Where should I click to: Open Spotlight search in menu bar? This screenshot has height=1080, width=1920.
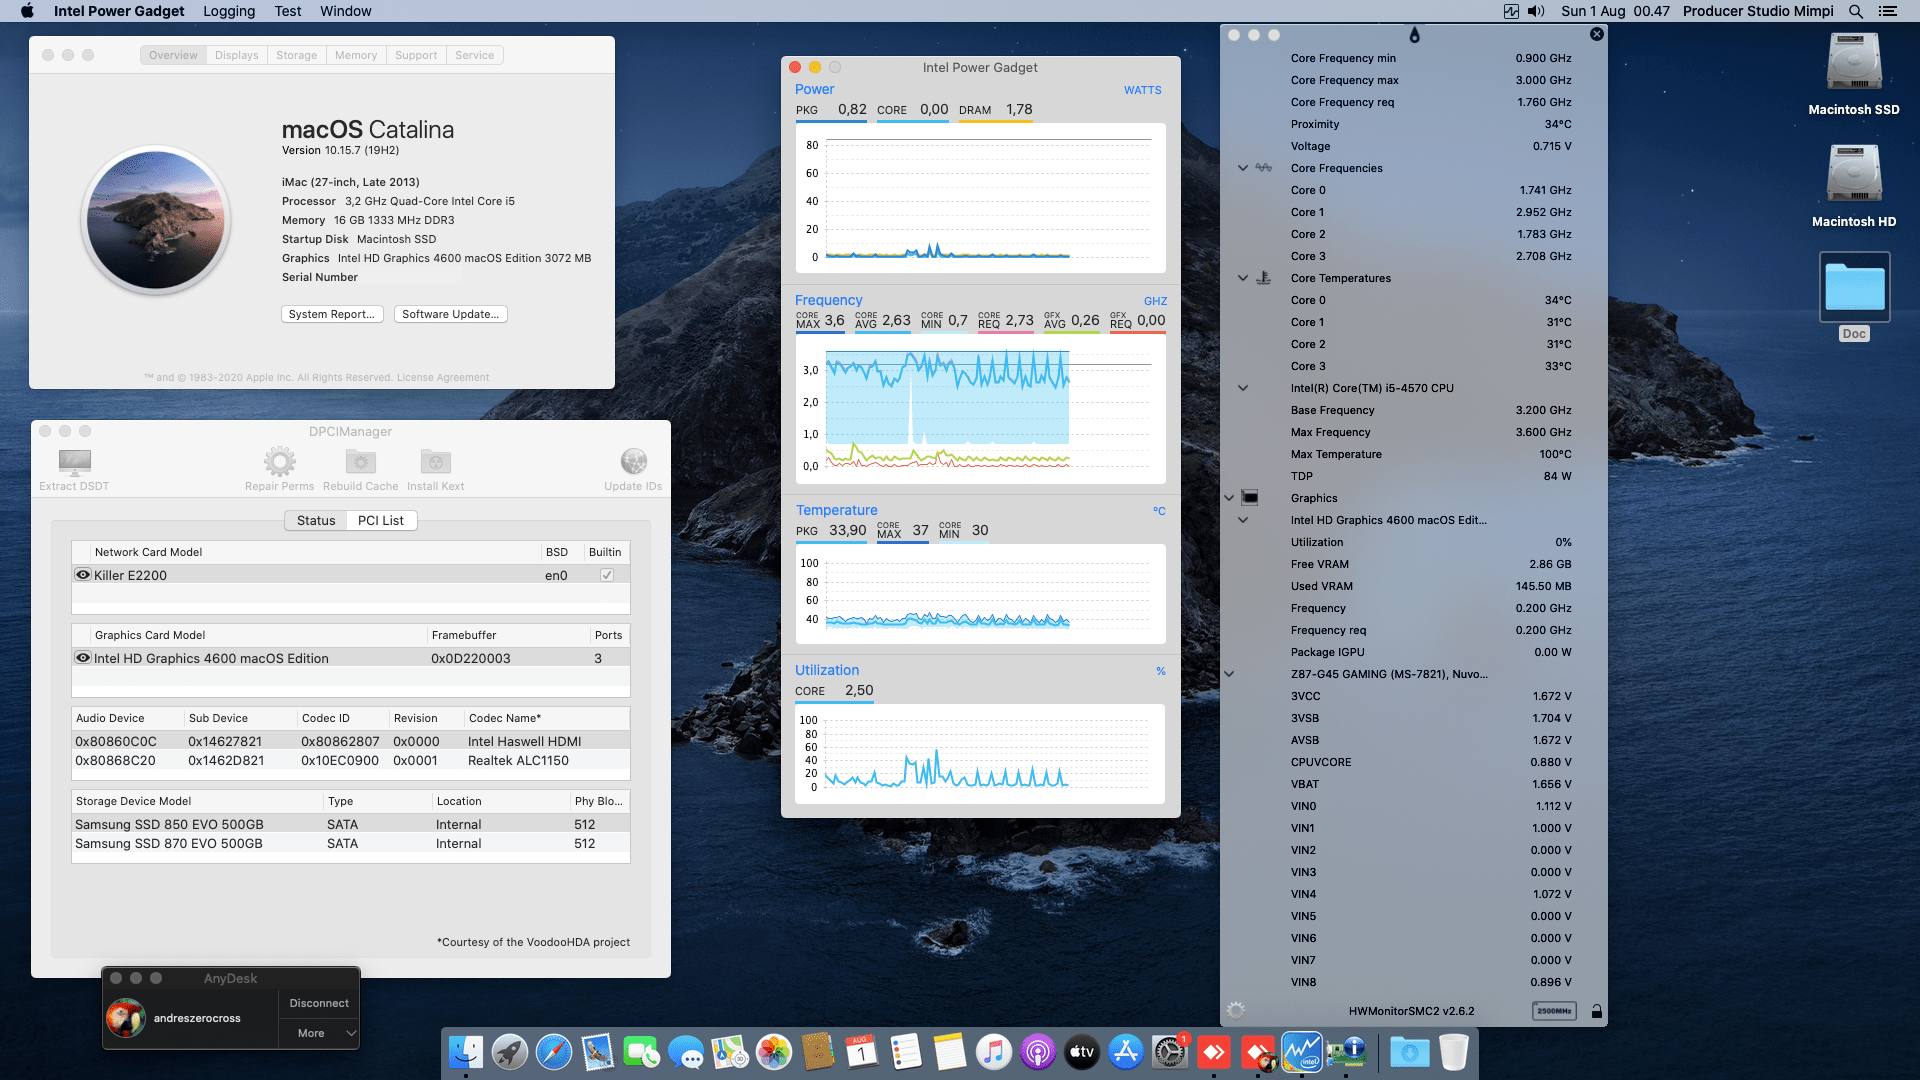pos(1856,11)
